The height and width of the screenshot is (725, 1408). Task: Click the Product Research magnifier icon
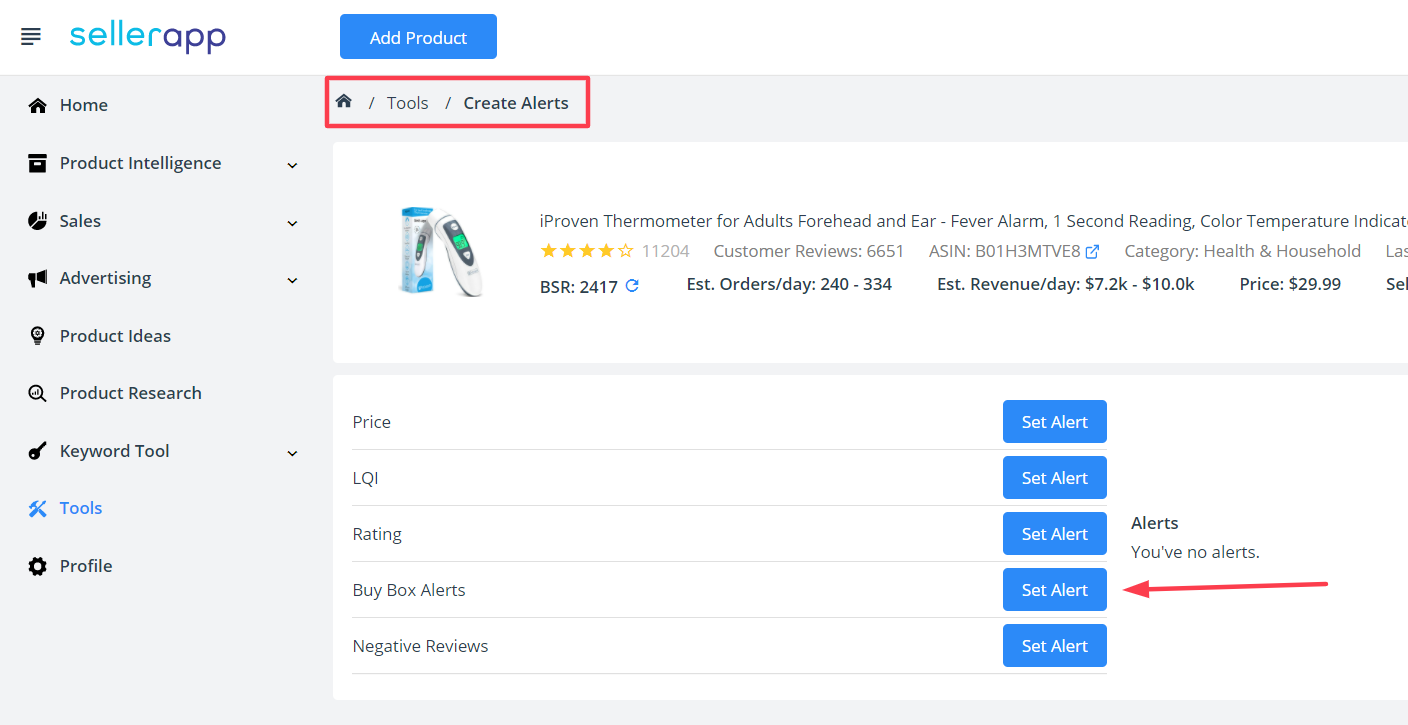(37, 393)
